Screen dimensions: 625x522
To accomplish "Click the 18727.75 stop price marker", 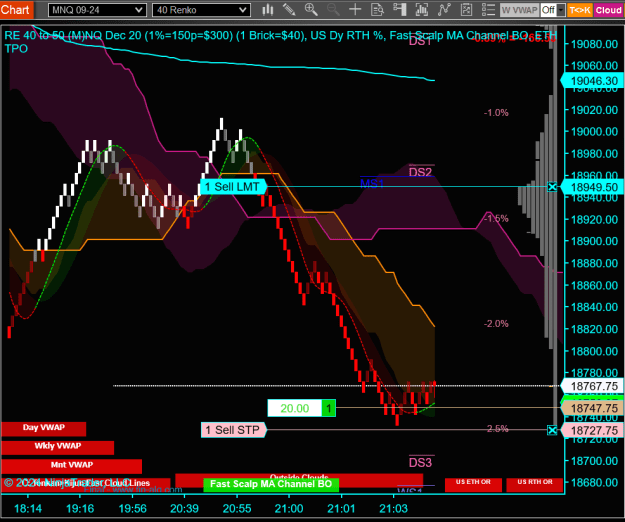I will [592, 430].
